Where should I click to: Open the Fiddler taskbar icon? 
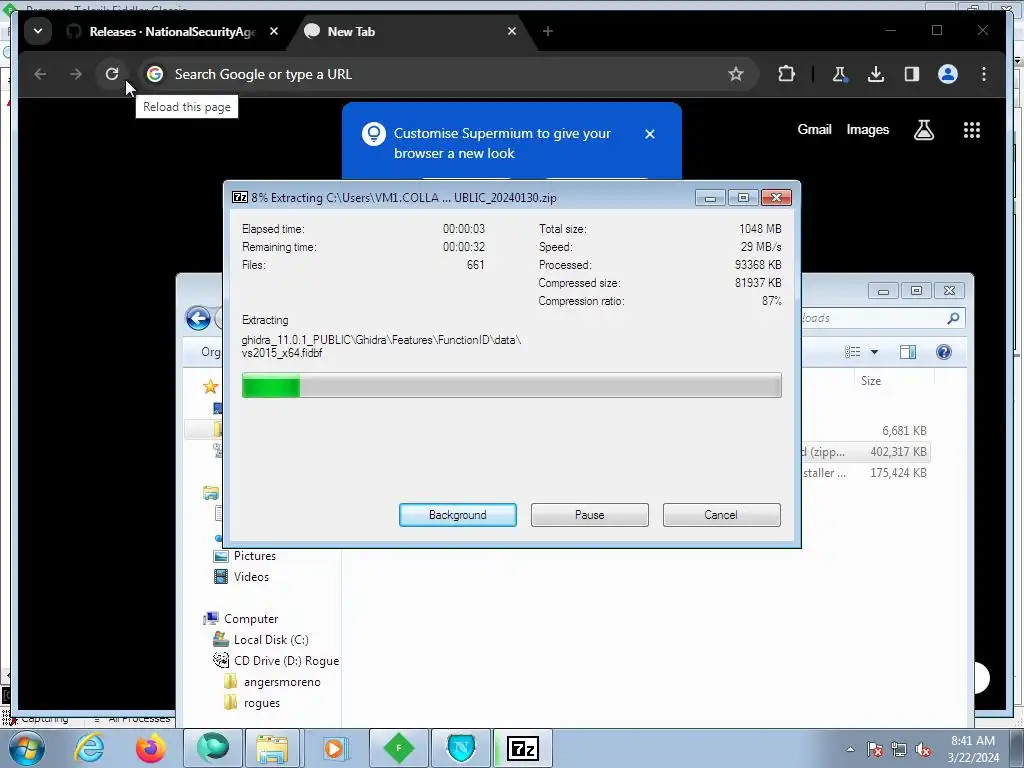pos(398,748)
